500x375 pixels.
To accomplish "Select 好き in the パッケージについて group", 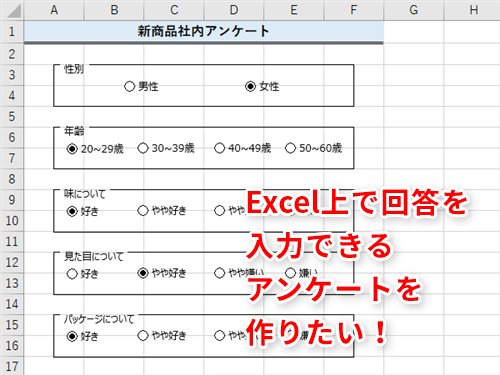I will click(72, 336).
